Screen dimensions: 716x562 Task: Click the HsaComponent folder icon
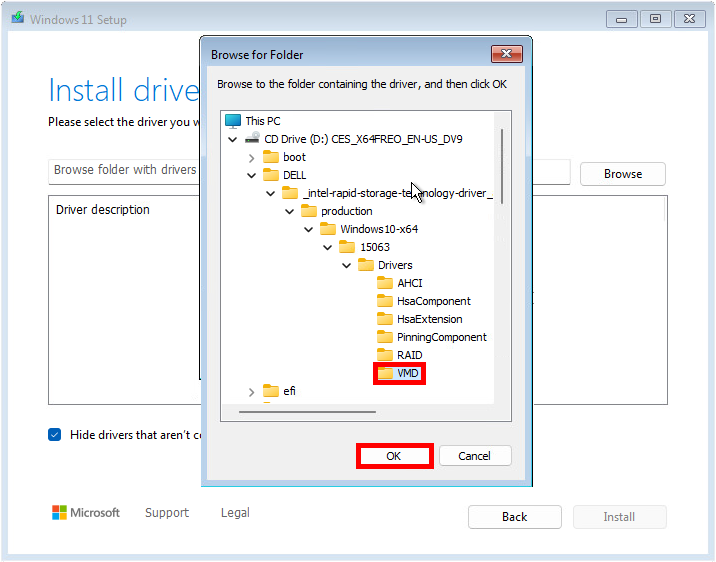tap(385, 301)
